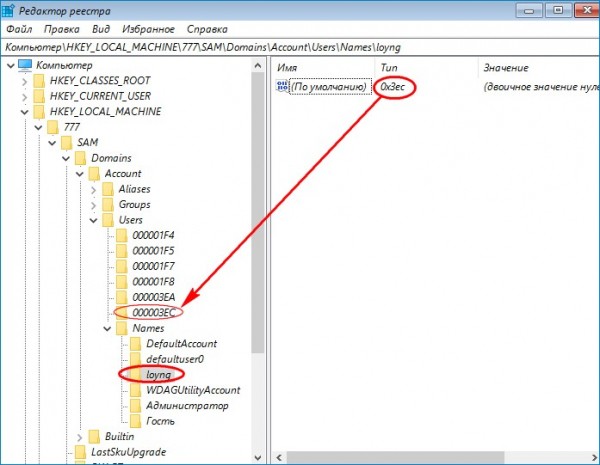The height and width of the screenshot is (465, 600).
Task: Click the tree pane scroll up arrow
Action: pos(258,66)
